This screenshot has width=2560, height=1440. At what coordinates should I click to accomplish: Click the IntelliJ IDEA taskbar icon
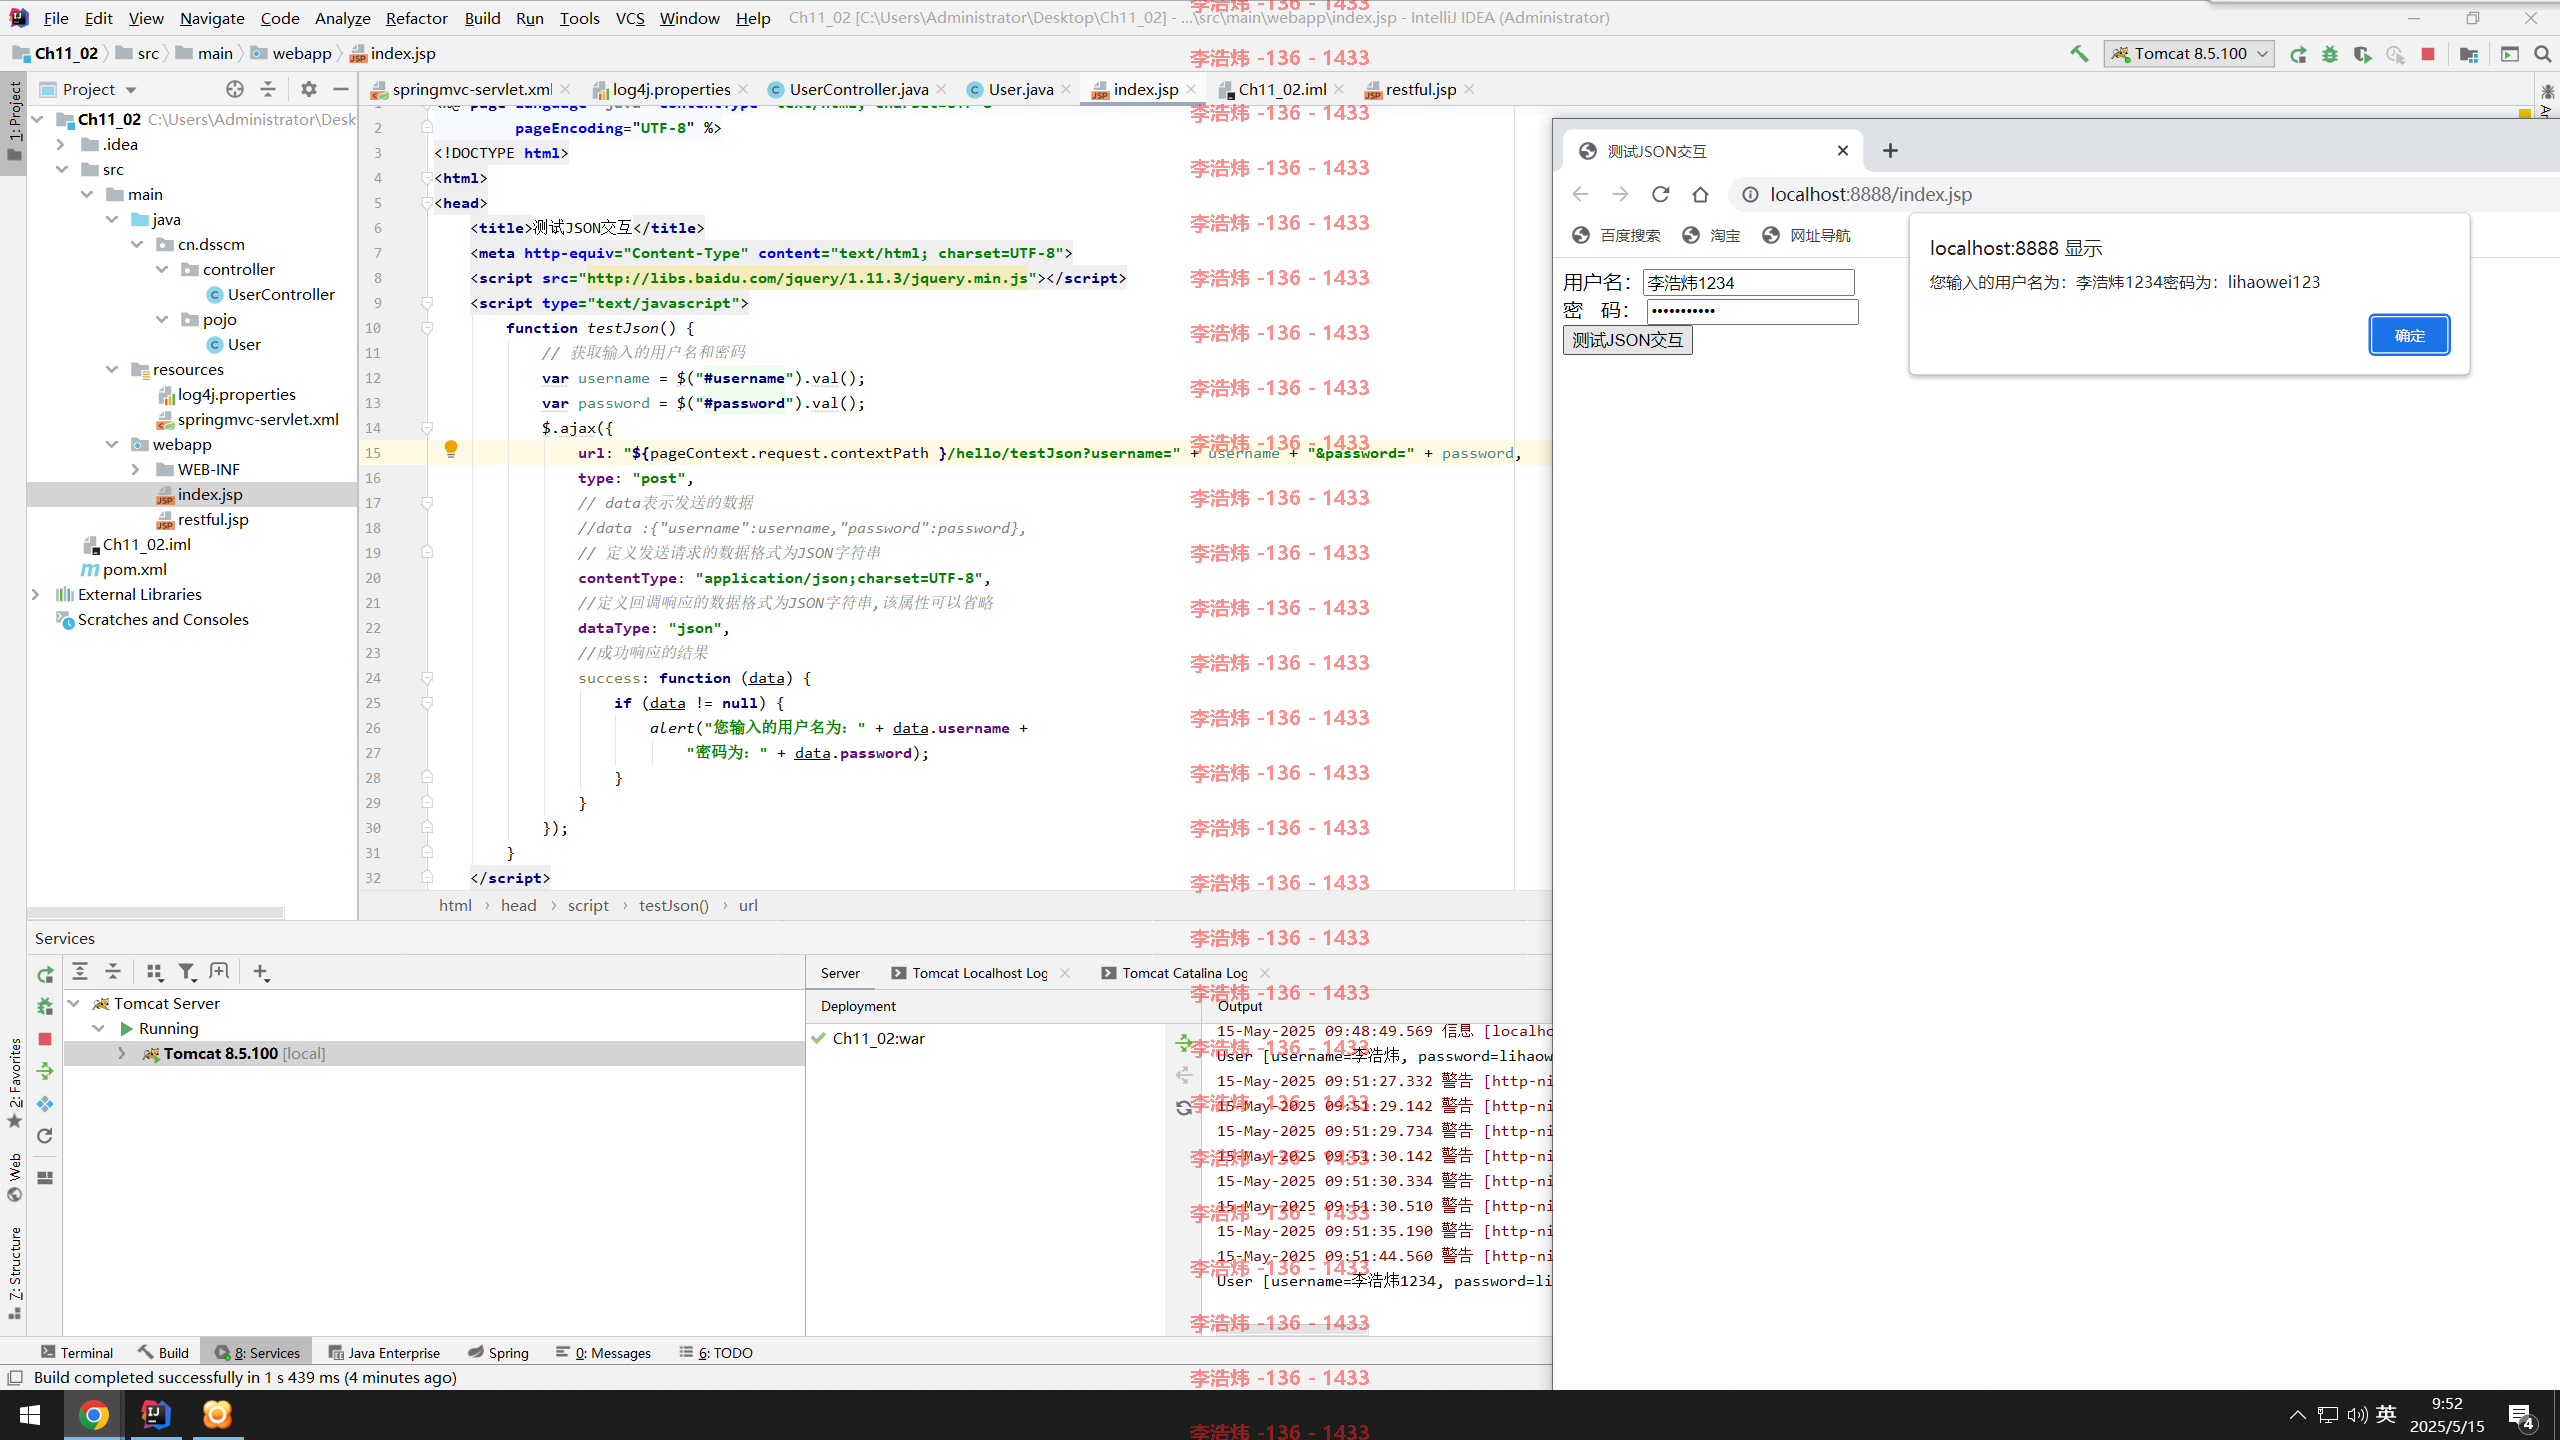(x=156, y=1415)
